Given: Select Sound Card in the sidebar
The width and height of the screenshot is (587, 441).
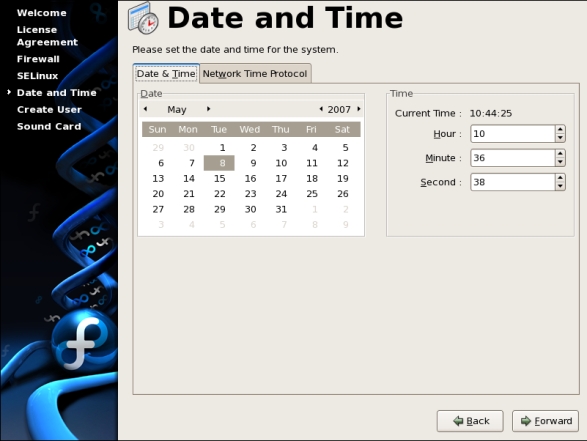Looking at the screenshot, I should [x=49, y=127].
